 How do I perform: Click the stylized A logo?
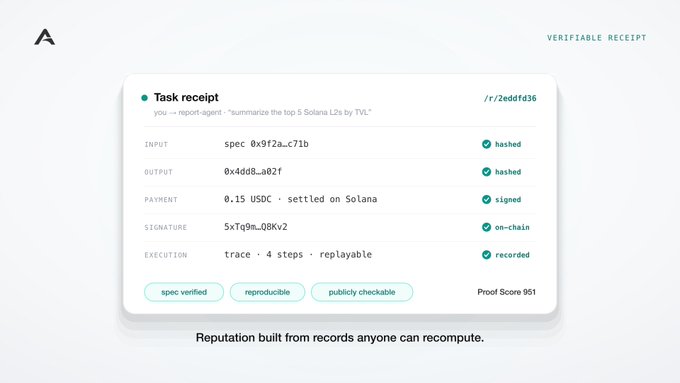45,37
